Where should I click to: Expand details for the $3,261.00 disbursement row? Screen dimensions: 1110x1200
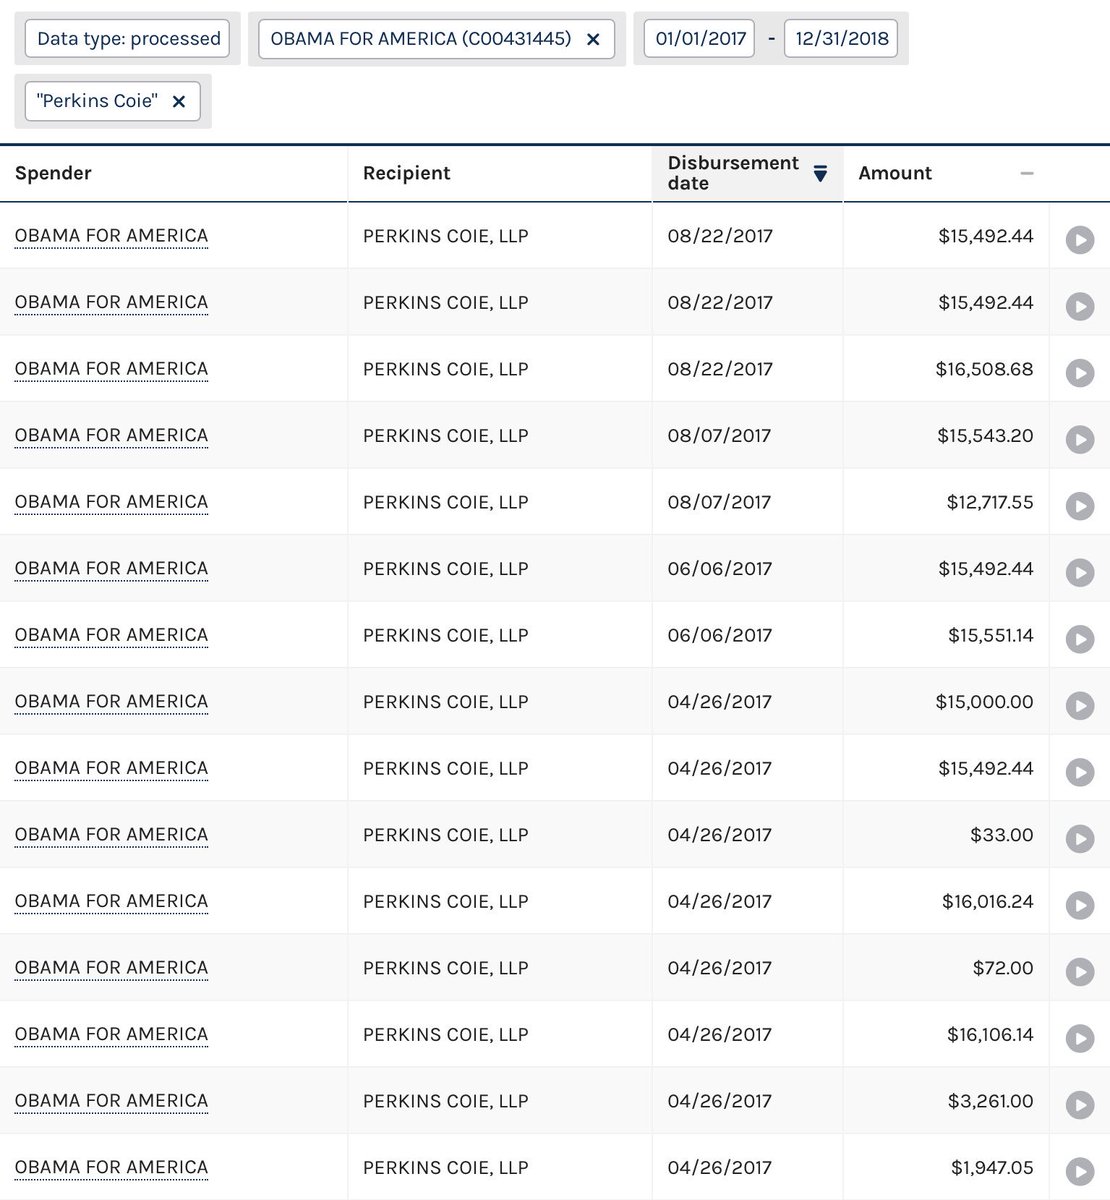[1080, 1104]
